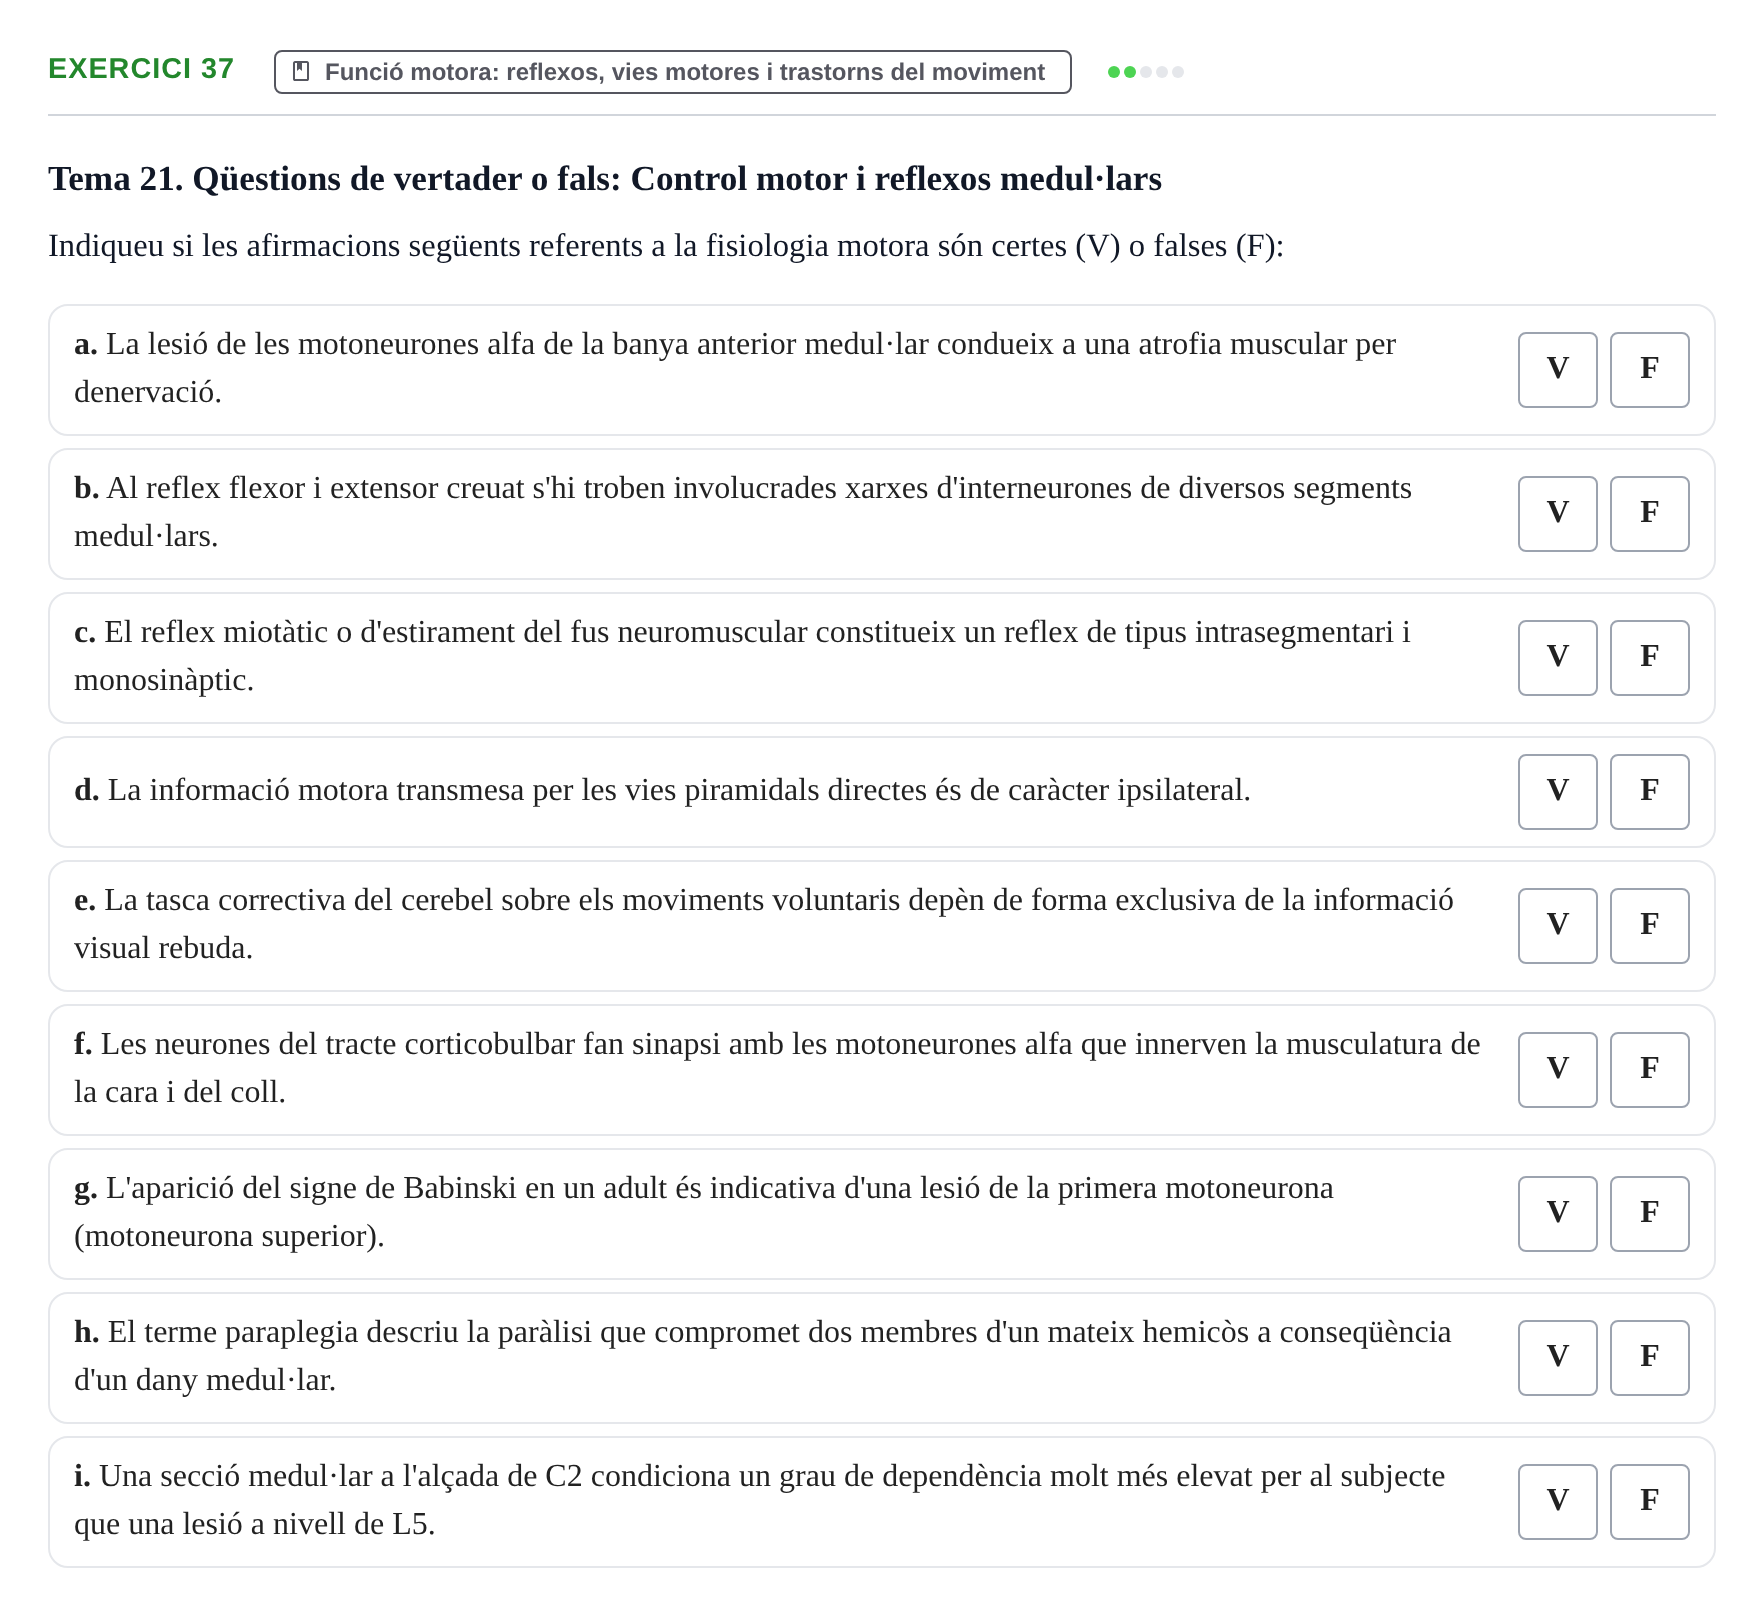Mark the Babinski statement g as F
This screenshot has width=1764, height=1616.
pos(1649,1214)
